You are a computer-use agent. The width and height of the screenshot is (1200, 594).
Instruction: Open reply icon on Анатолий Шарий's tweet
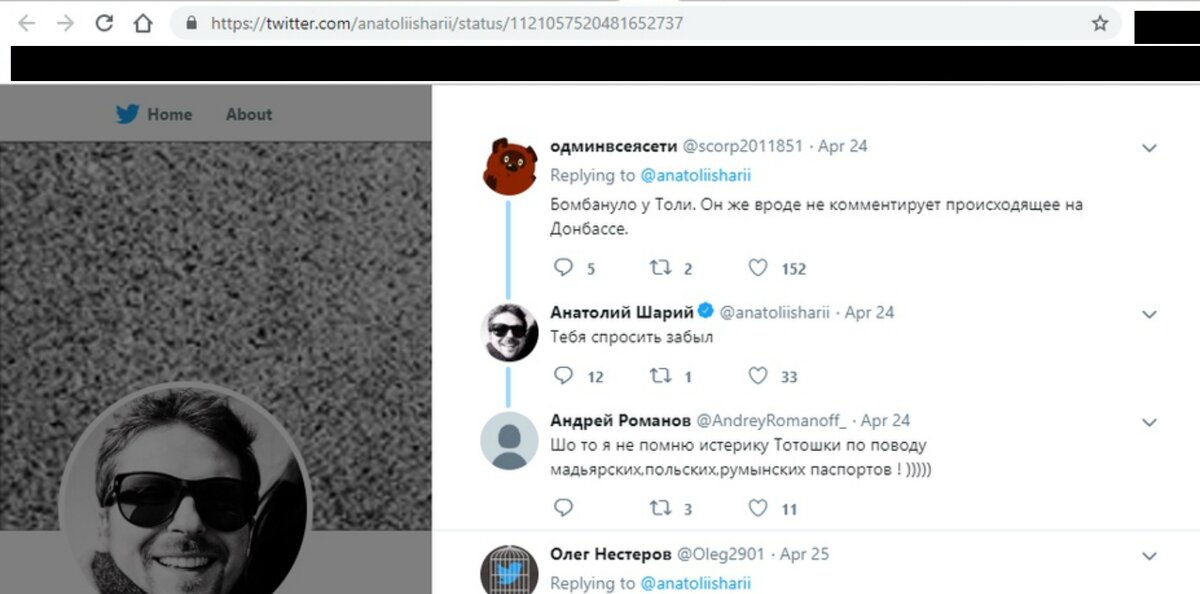point(563,376)
